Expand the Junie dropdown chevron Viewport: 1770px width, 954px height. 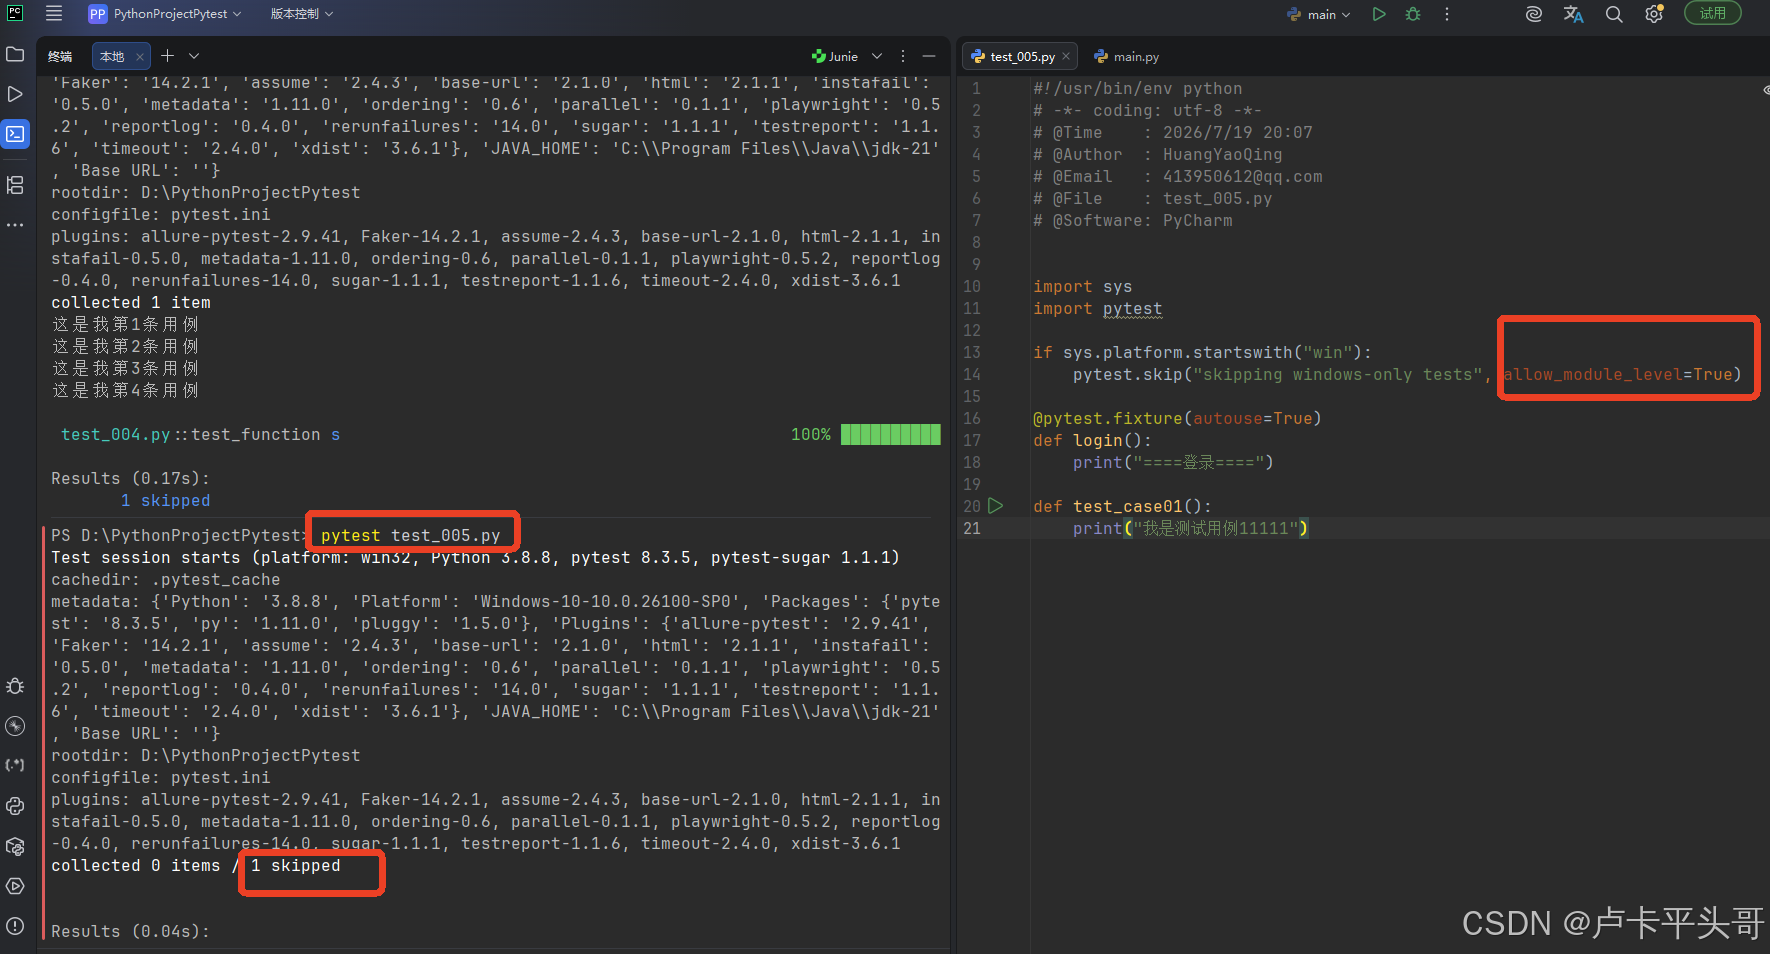click(x=877, y=56)
